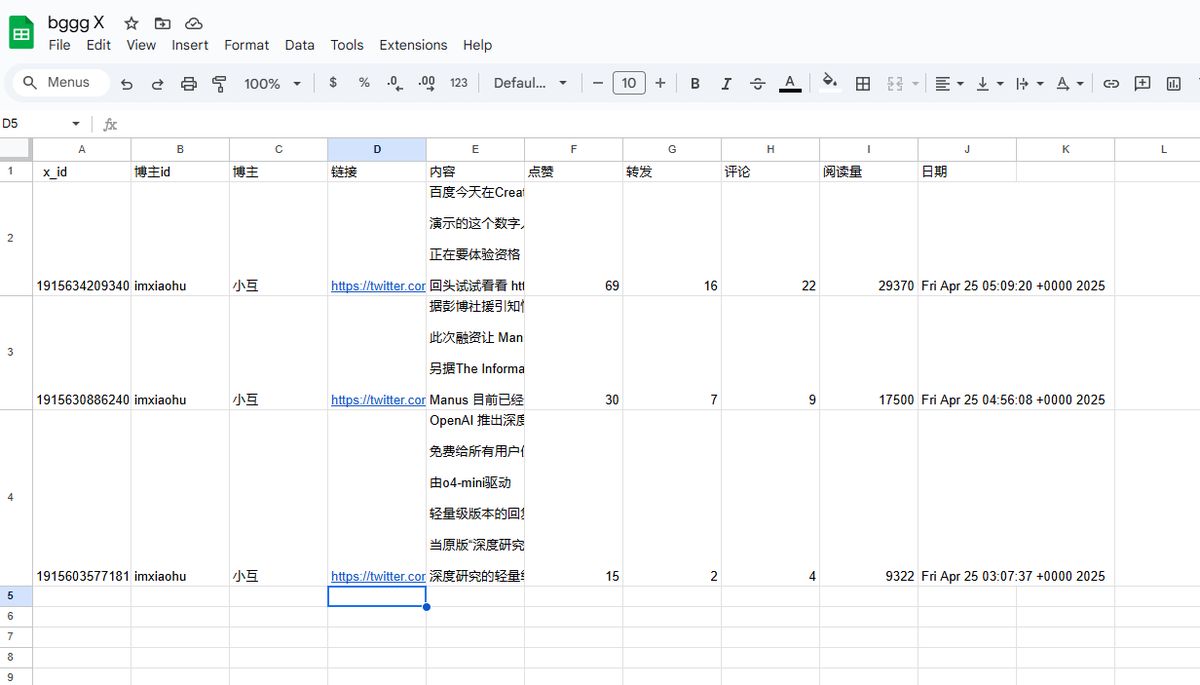Image resolution: width=1200 pixels, height=685 pixels.
Task: Toggle bold formatting
Action: point(695,83)
